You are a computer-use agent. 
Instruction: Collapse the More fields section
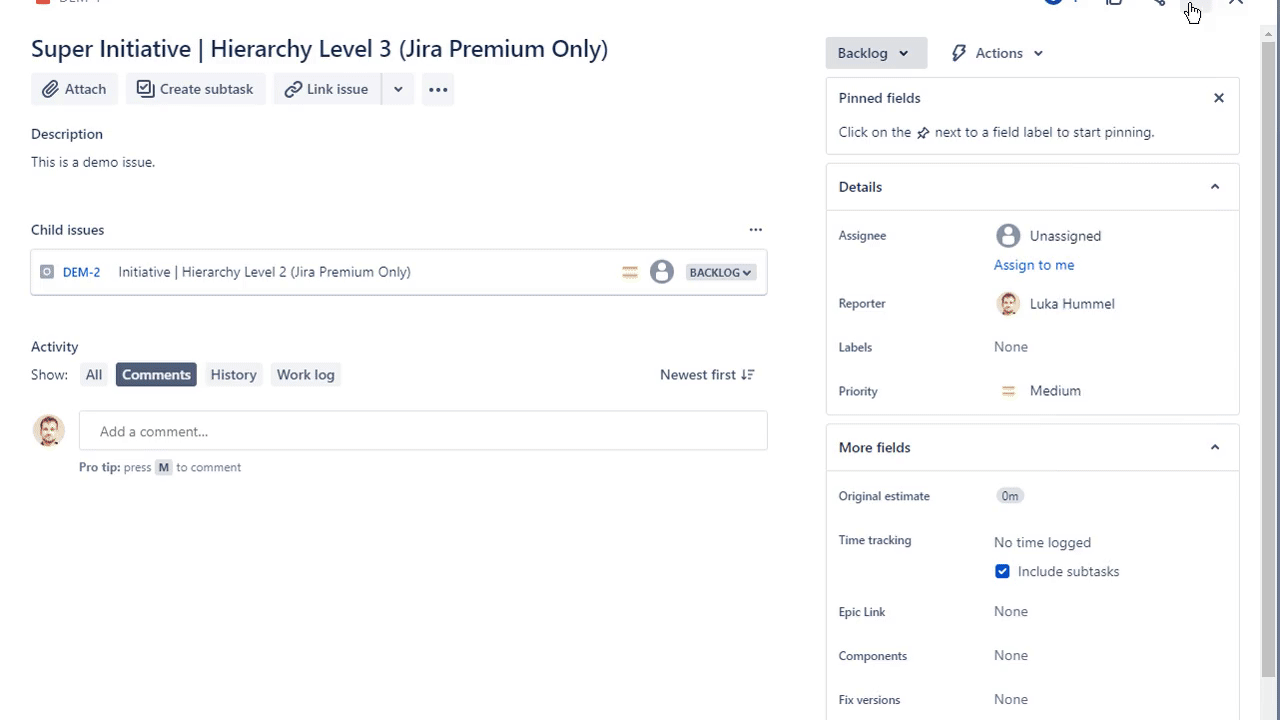click(1214, 447)
